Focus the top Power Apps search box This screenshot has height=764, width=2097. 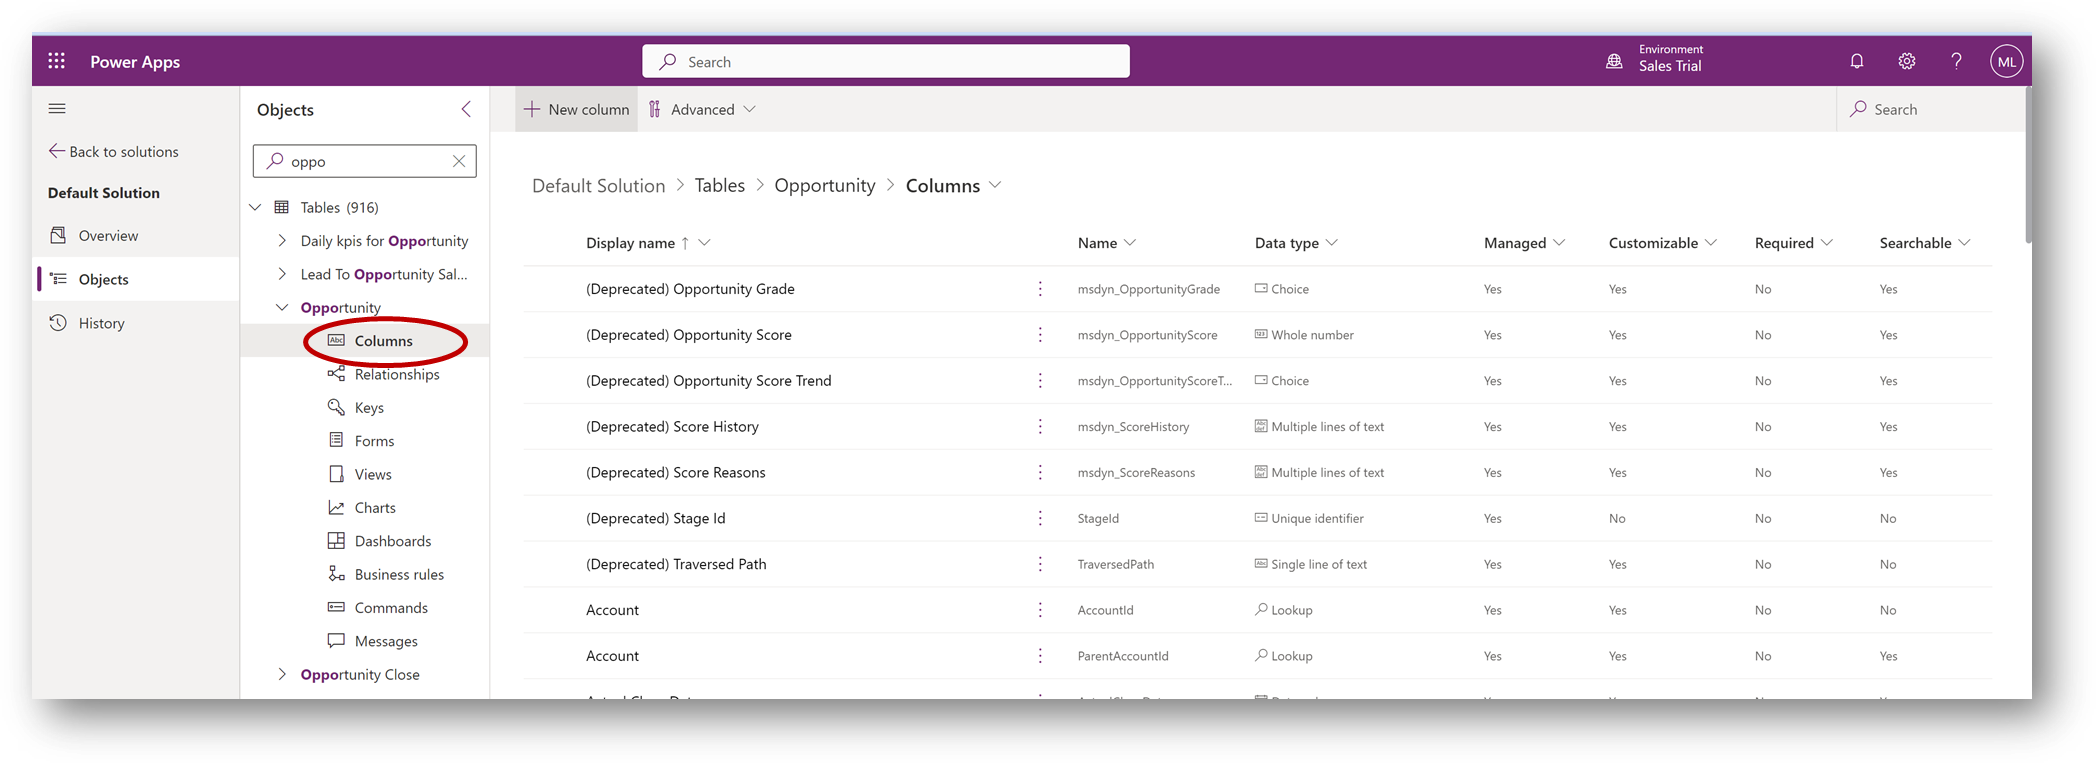(x=885, y=61)
